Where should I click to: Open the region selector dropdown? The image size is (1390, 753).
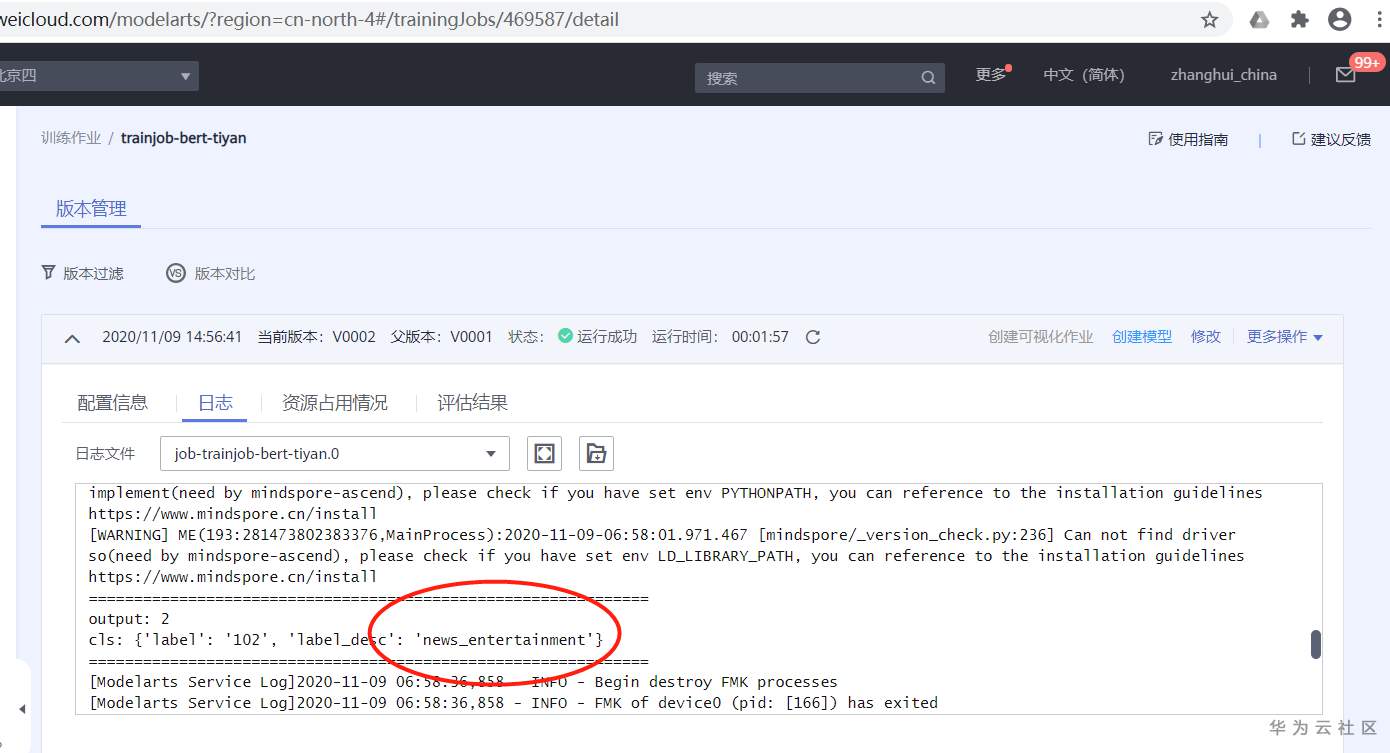(98, 76)
